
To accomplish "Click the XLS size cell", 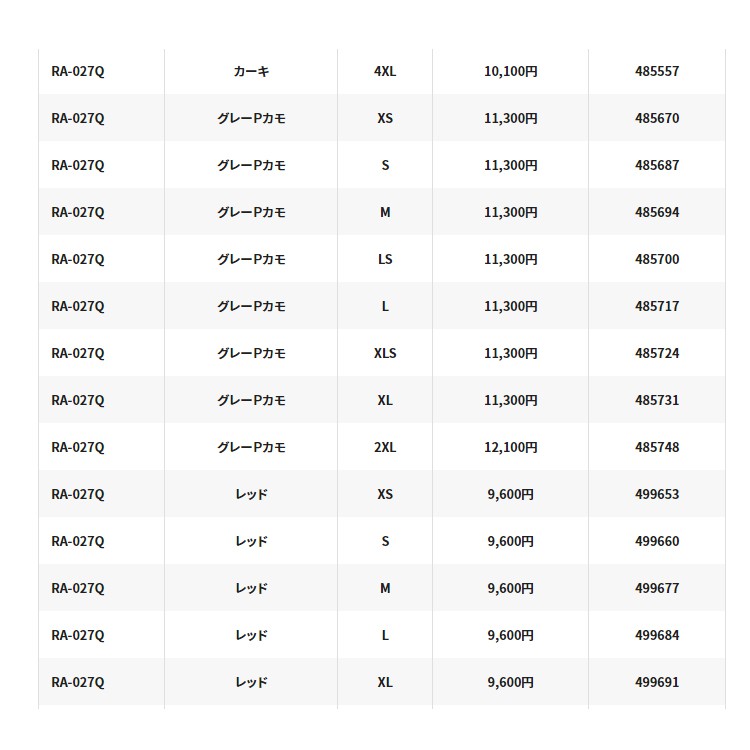I will click(x=385, y=353).
